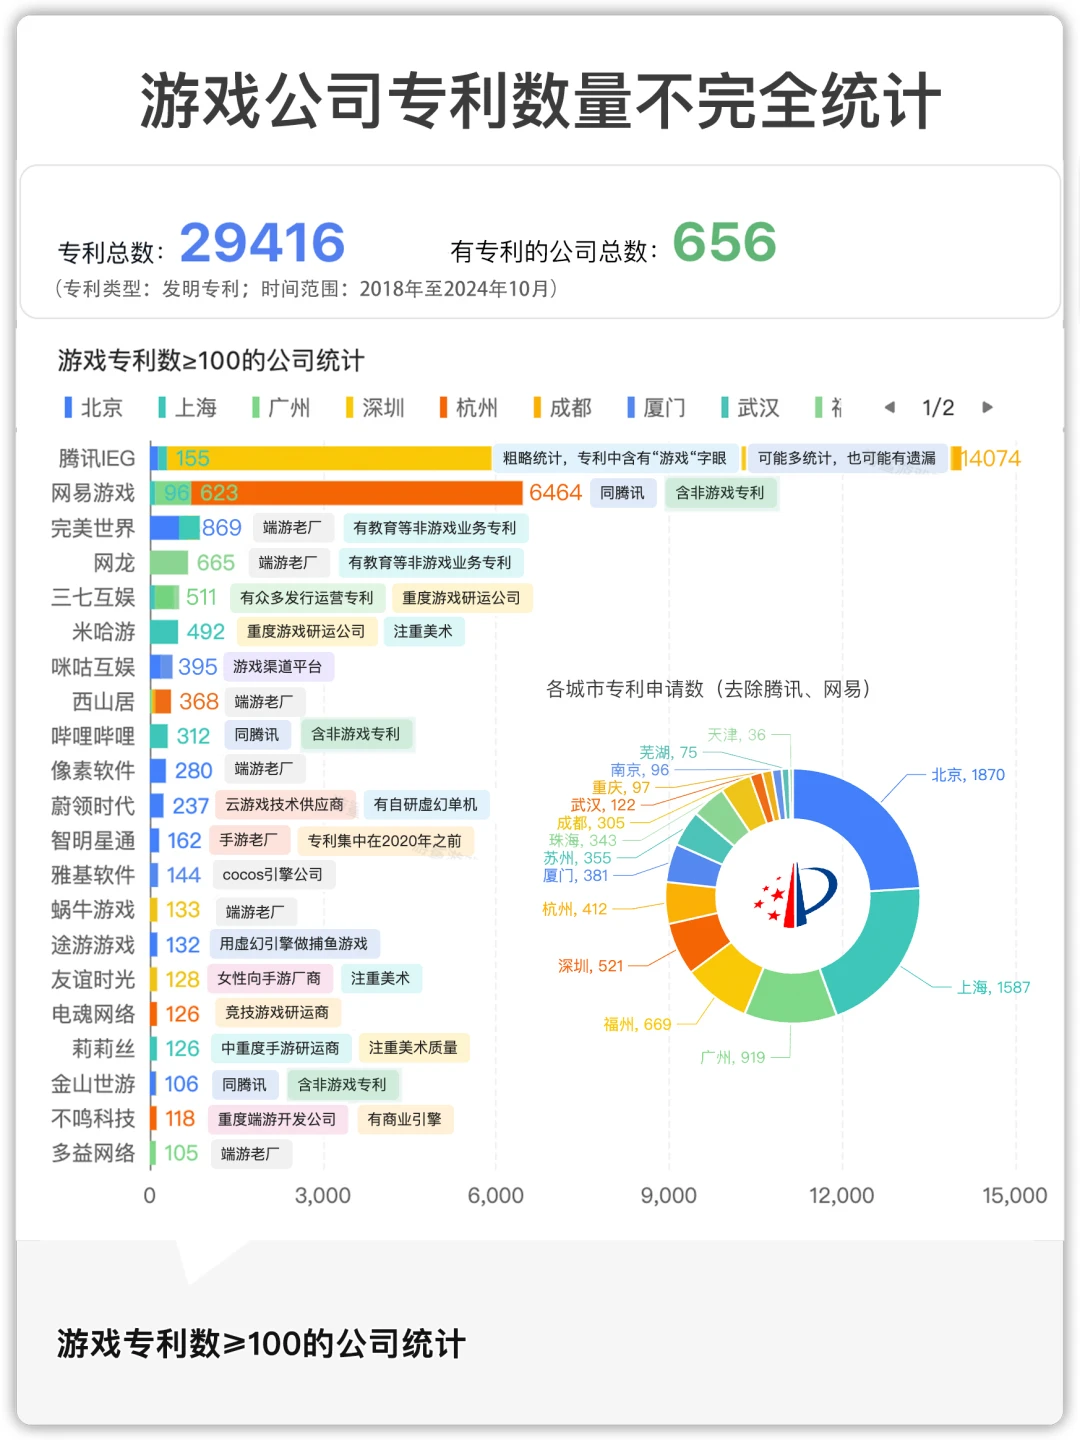Go to the previous legend page arrow
Screen dimensions: 1080x1440
point(889,407)
